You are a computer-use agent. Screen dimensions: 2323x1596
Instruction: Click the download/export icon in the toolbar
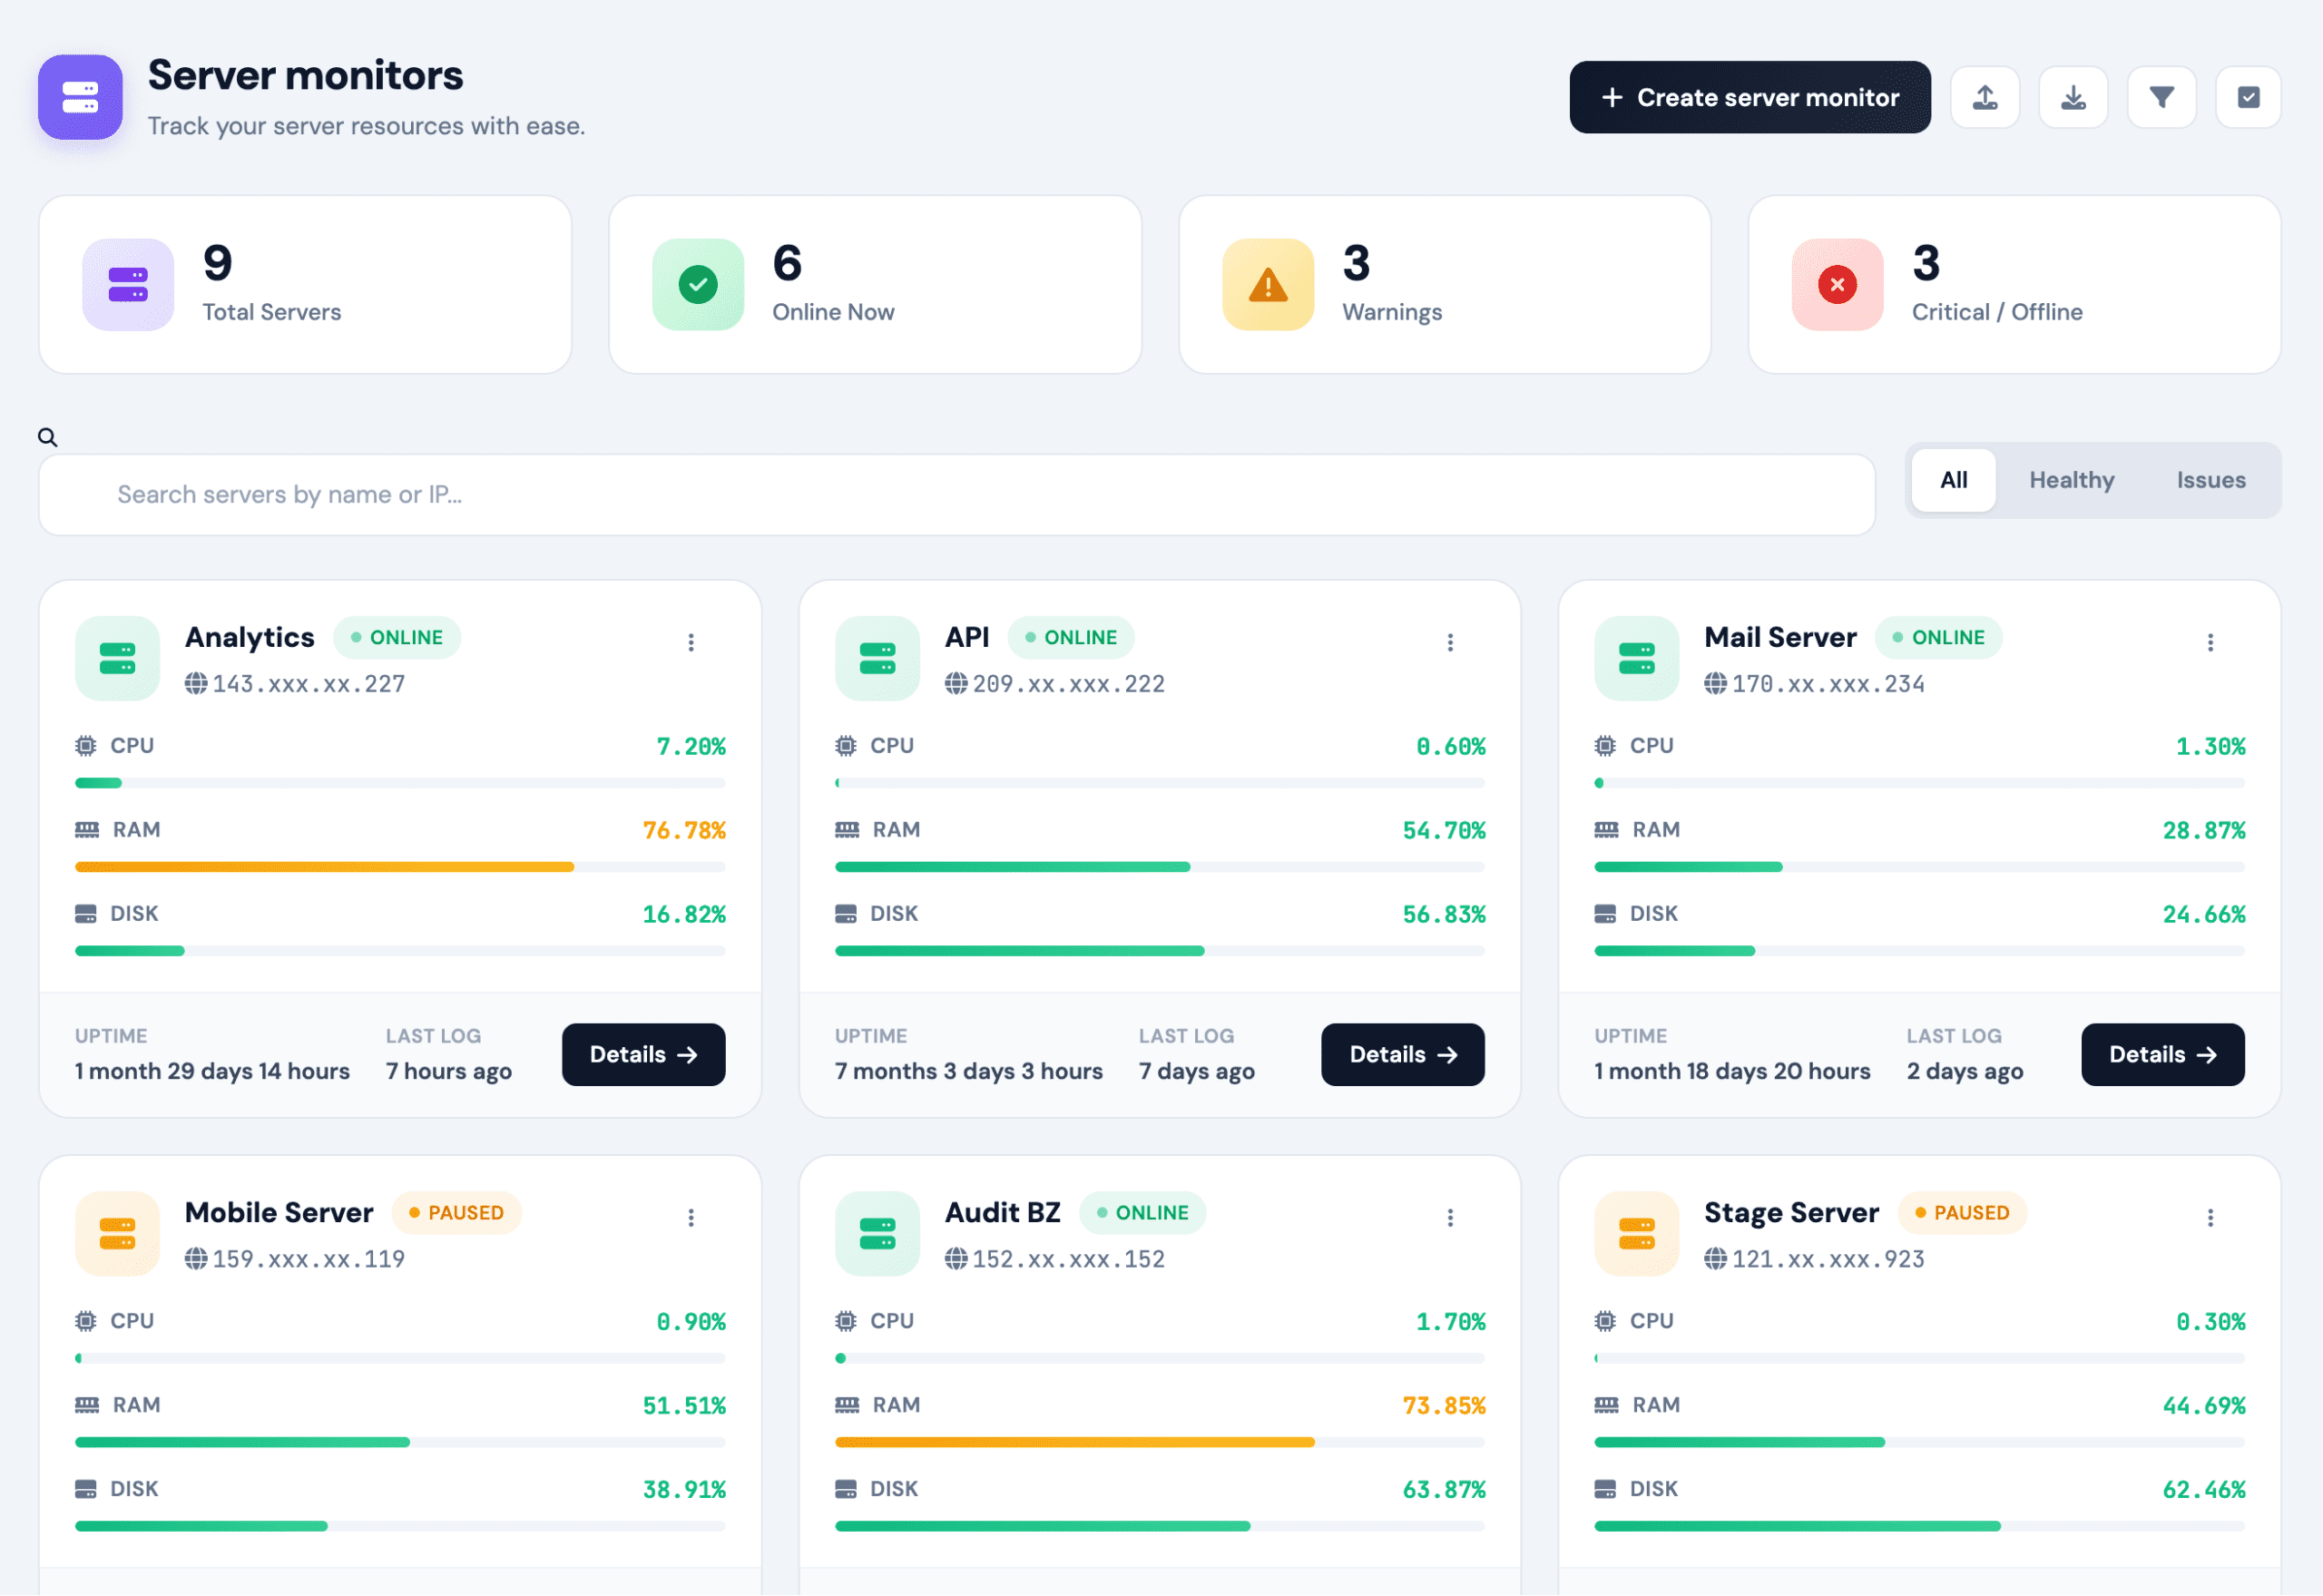click(x=2073, y=97)
